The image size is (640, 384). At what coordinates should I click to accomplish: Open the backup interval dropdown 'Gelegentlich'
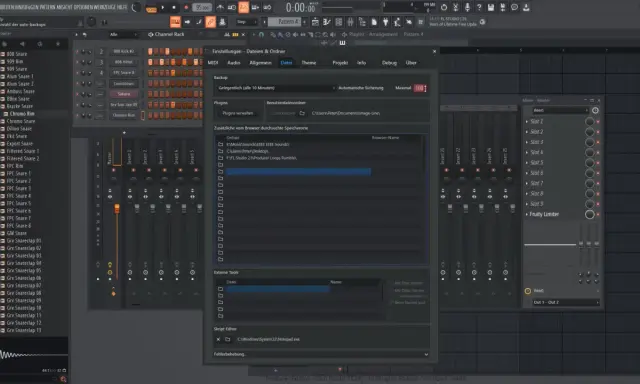[276, 88]
